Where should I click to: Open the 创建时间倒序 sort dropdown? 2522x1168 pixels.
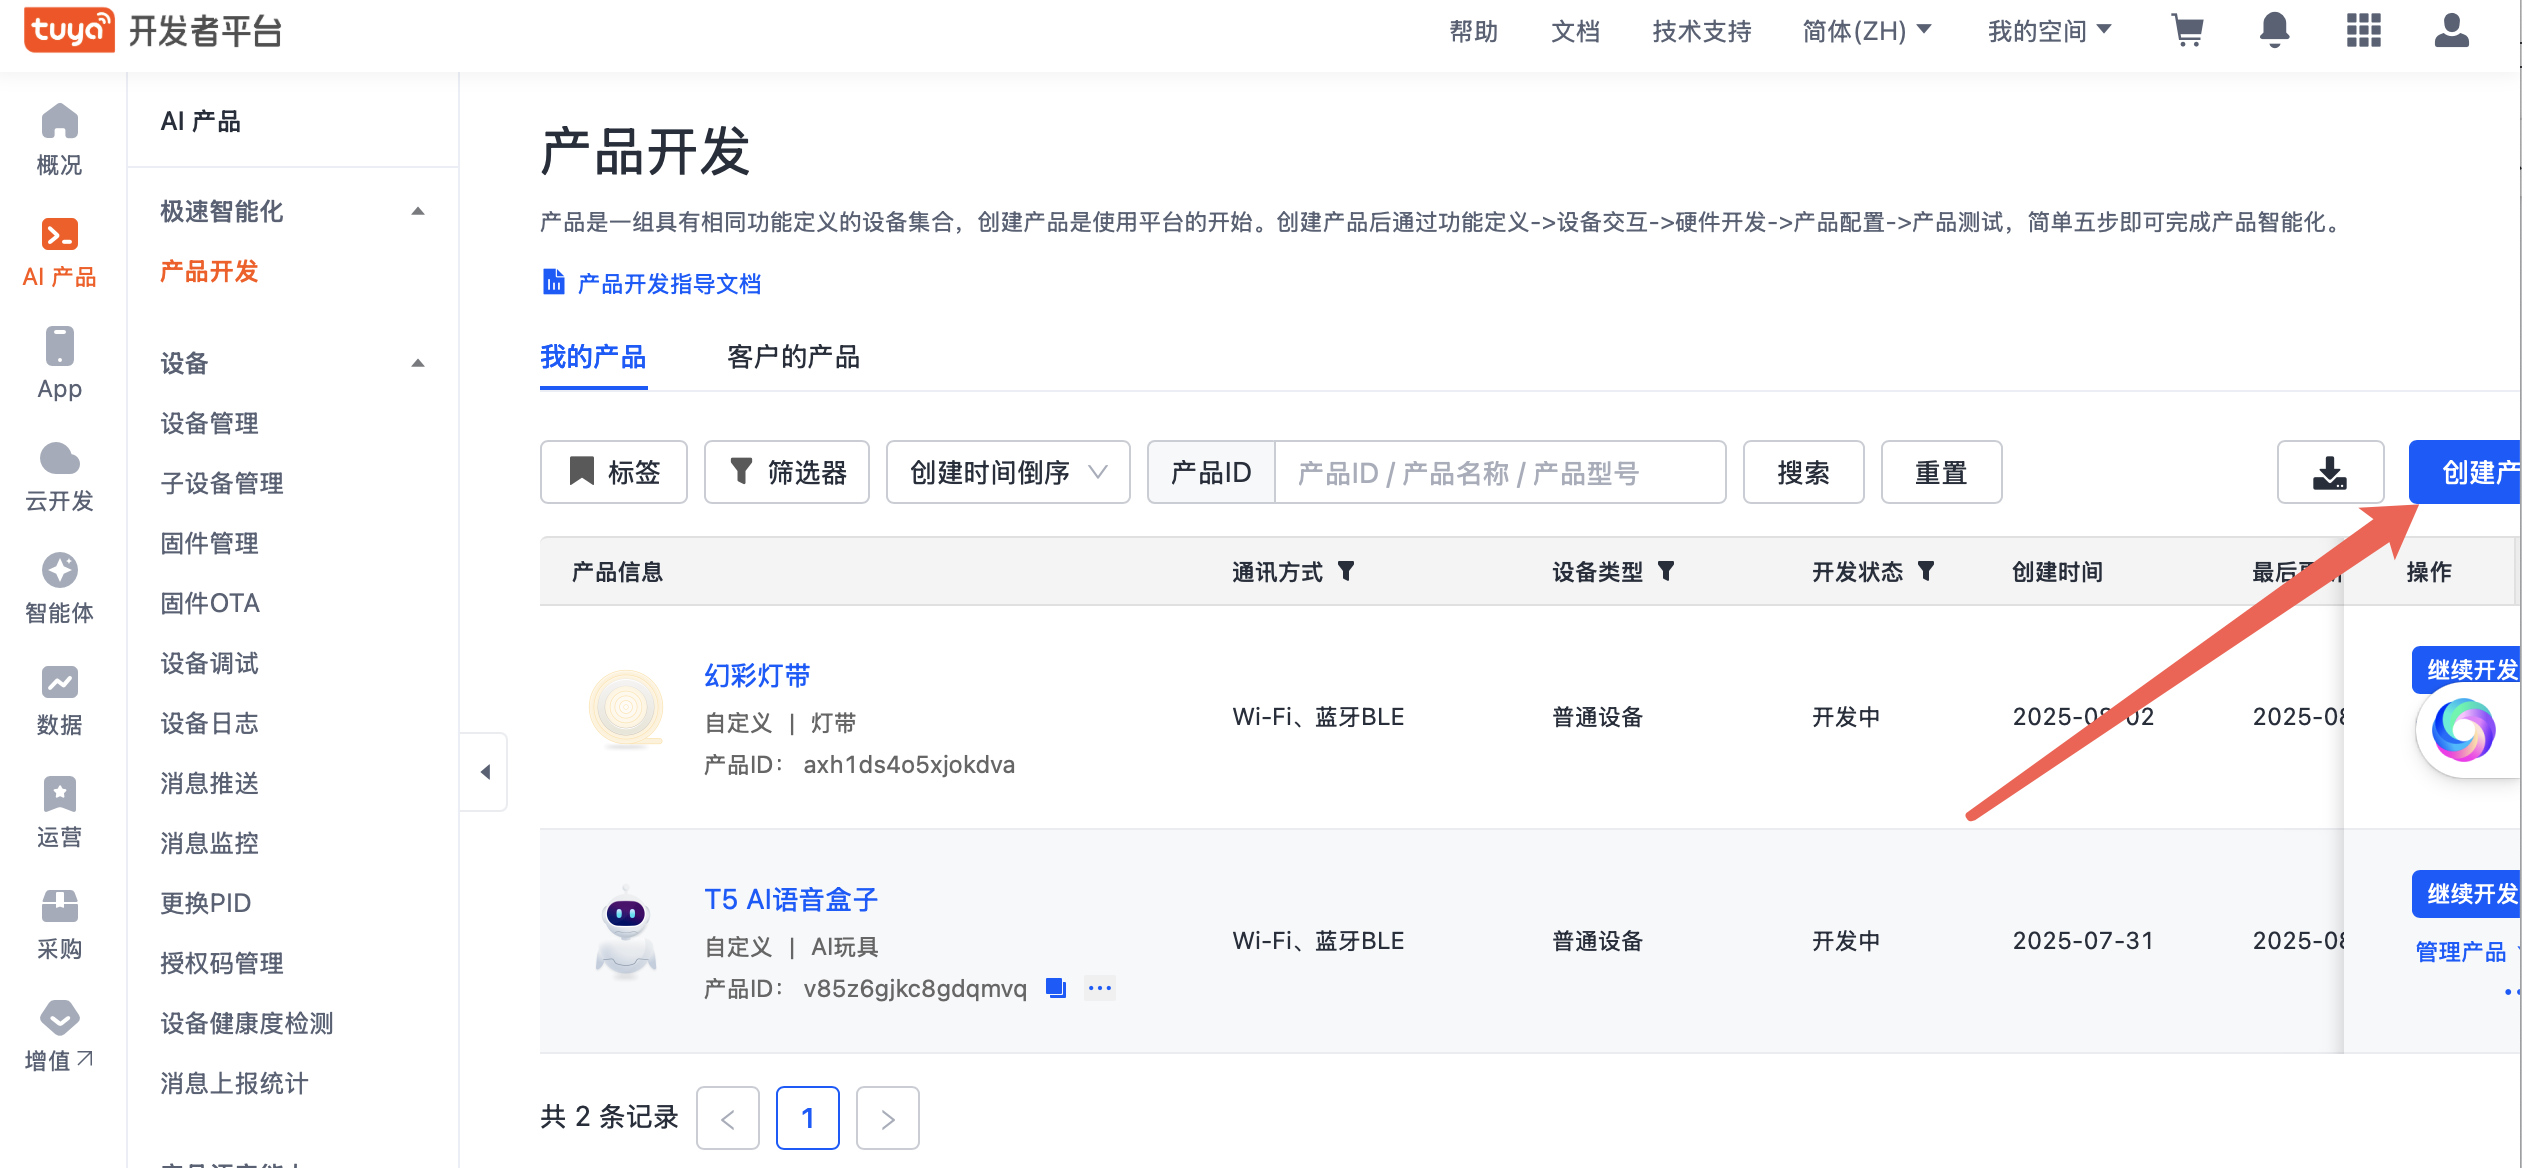pyautogui.click(x=1007, y=472)
